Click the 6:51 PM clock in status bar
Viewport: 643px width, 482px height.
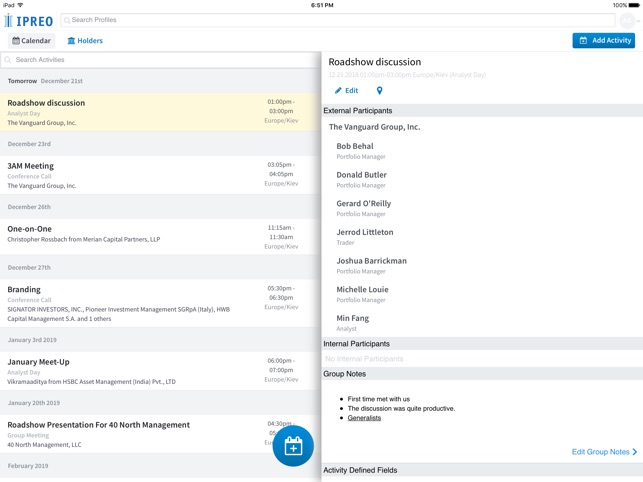[x=322, y=5]
